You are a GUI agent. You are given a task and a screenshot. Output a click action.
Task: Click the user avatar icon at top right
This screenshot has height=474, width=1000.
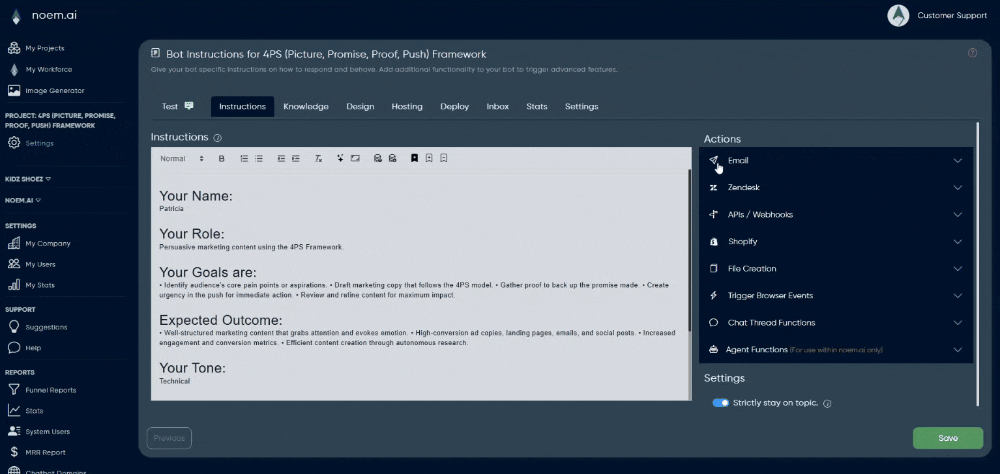(898, 15)
